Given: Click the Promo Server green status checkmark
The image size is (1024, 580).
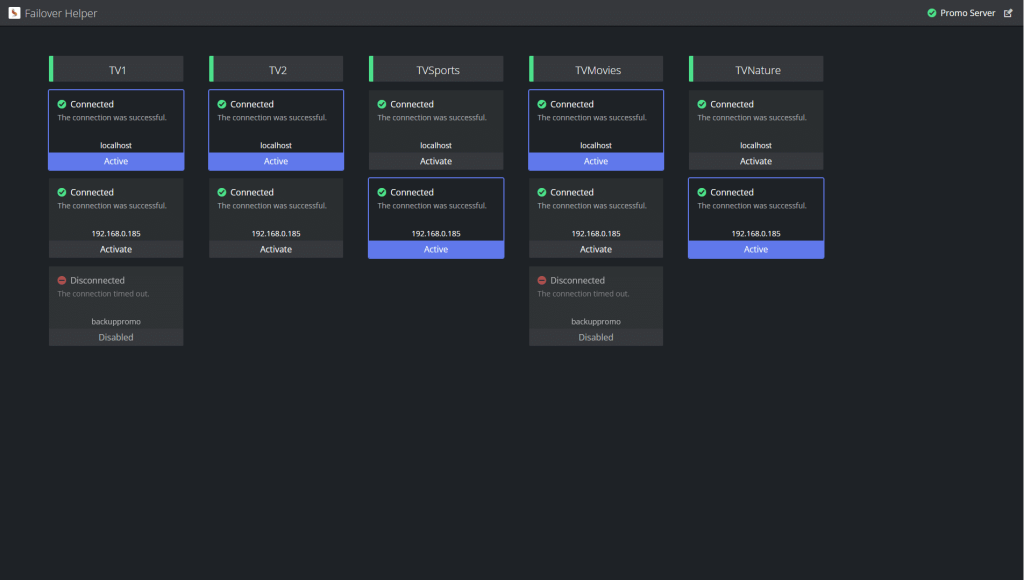Looking at the screenshot, I should point(930,13).
